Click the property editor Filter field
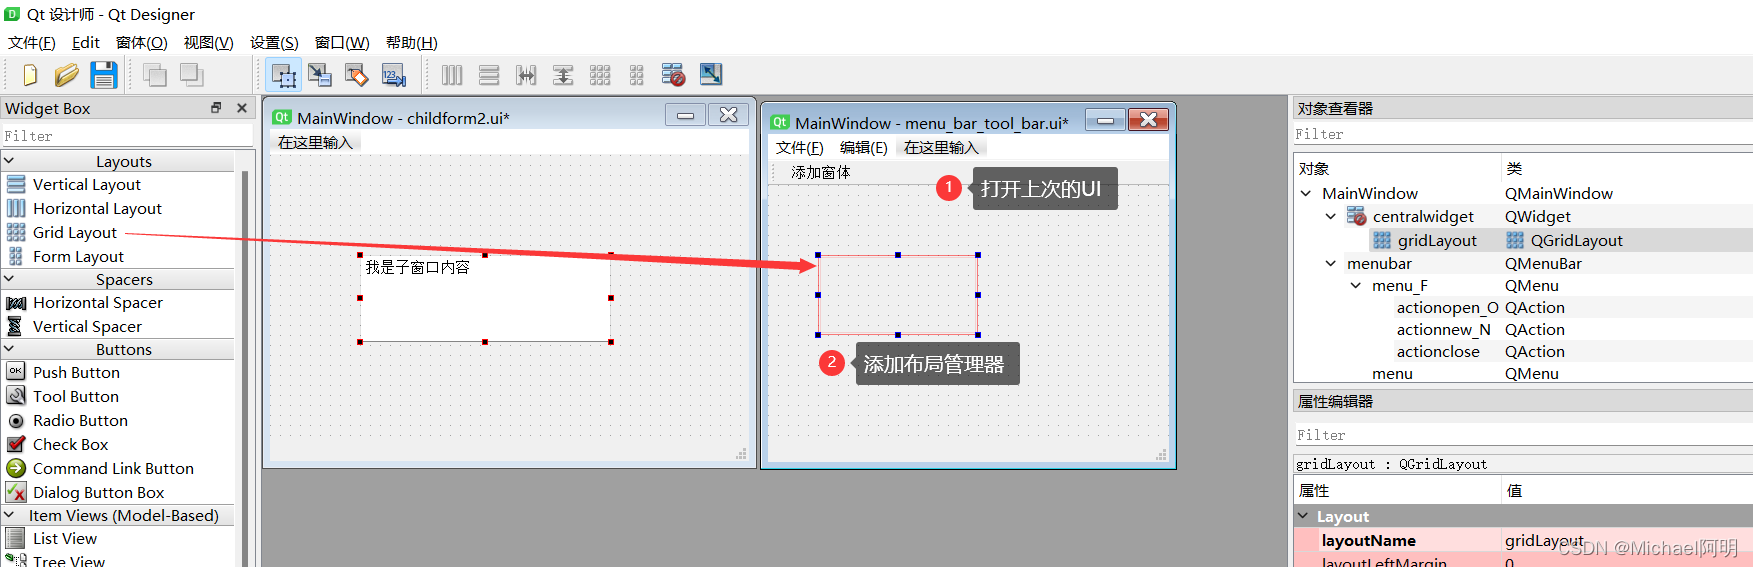 1522,435
